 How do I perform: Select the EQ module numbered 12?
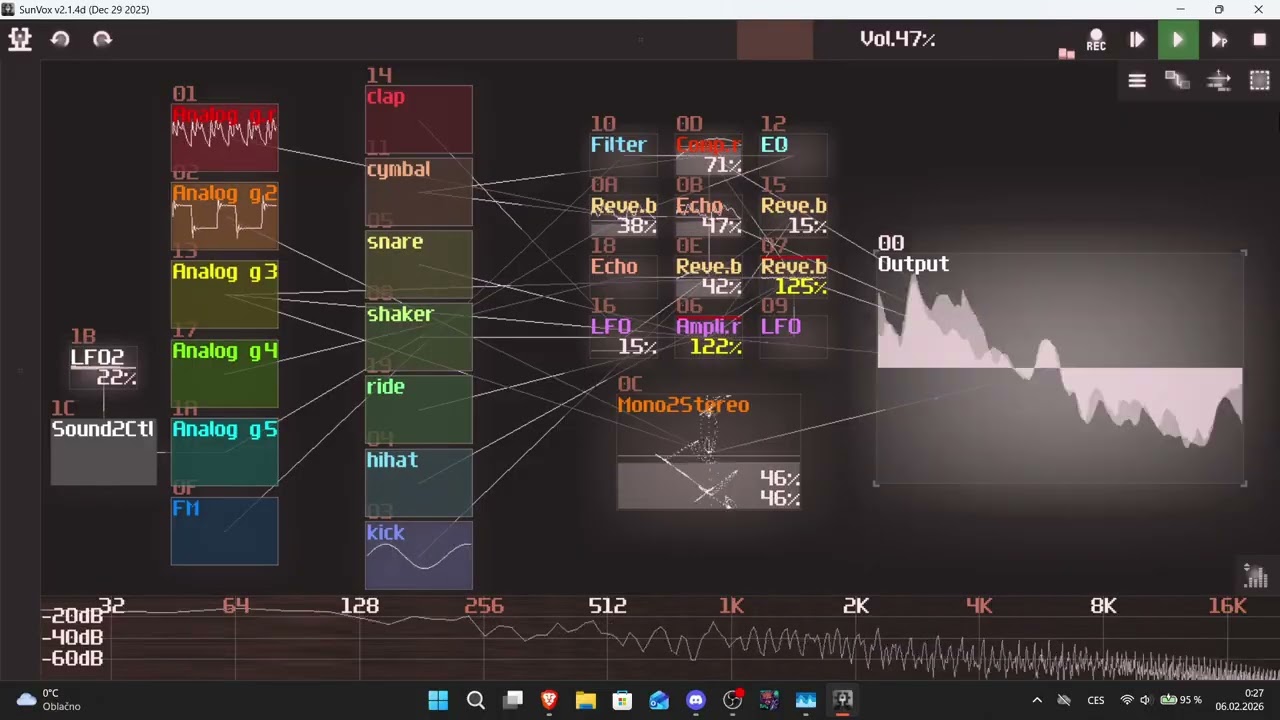point(794,155)
